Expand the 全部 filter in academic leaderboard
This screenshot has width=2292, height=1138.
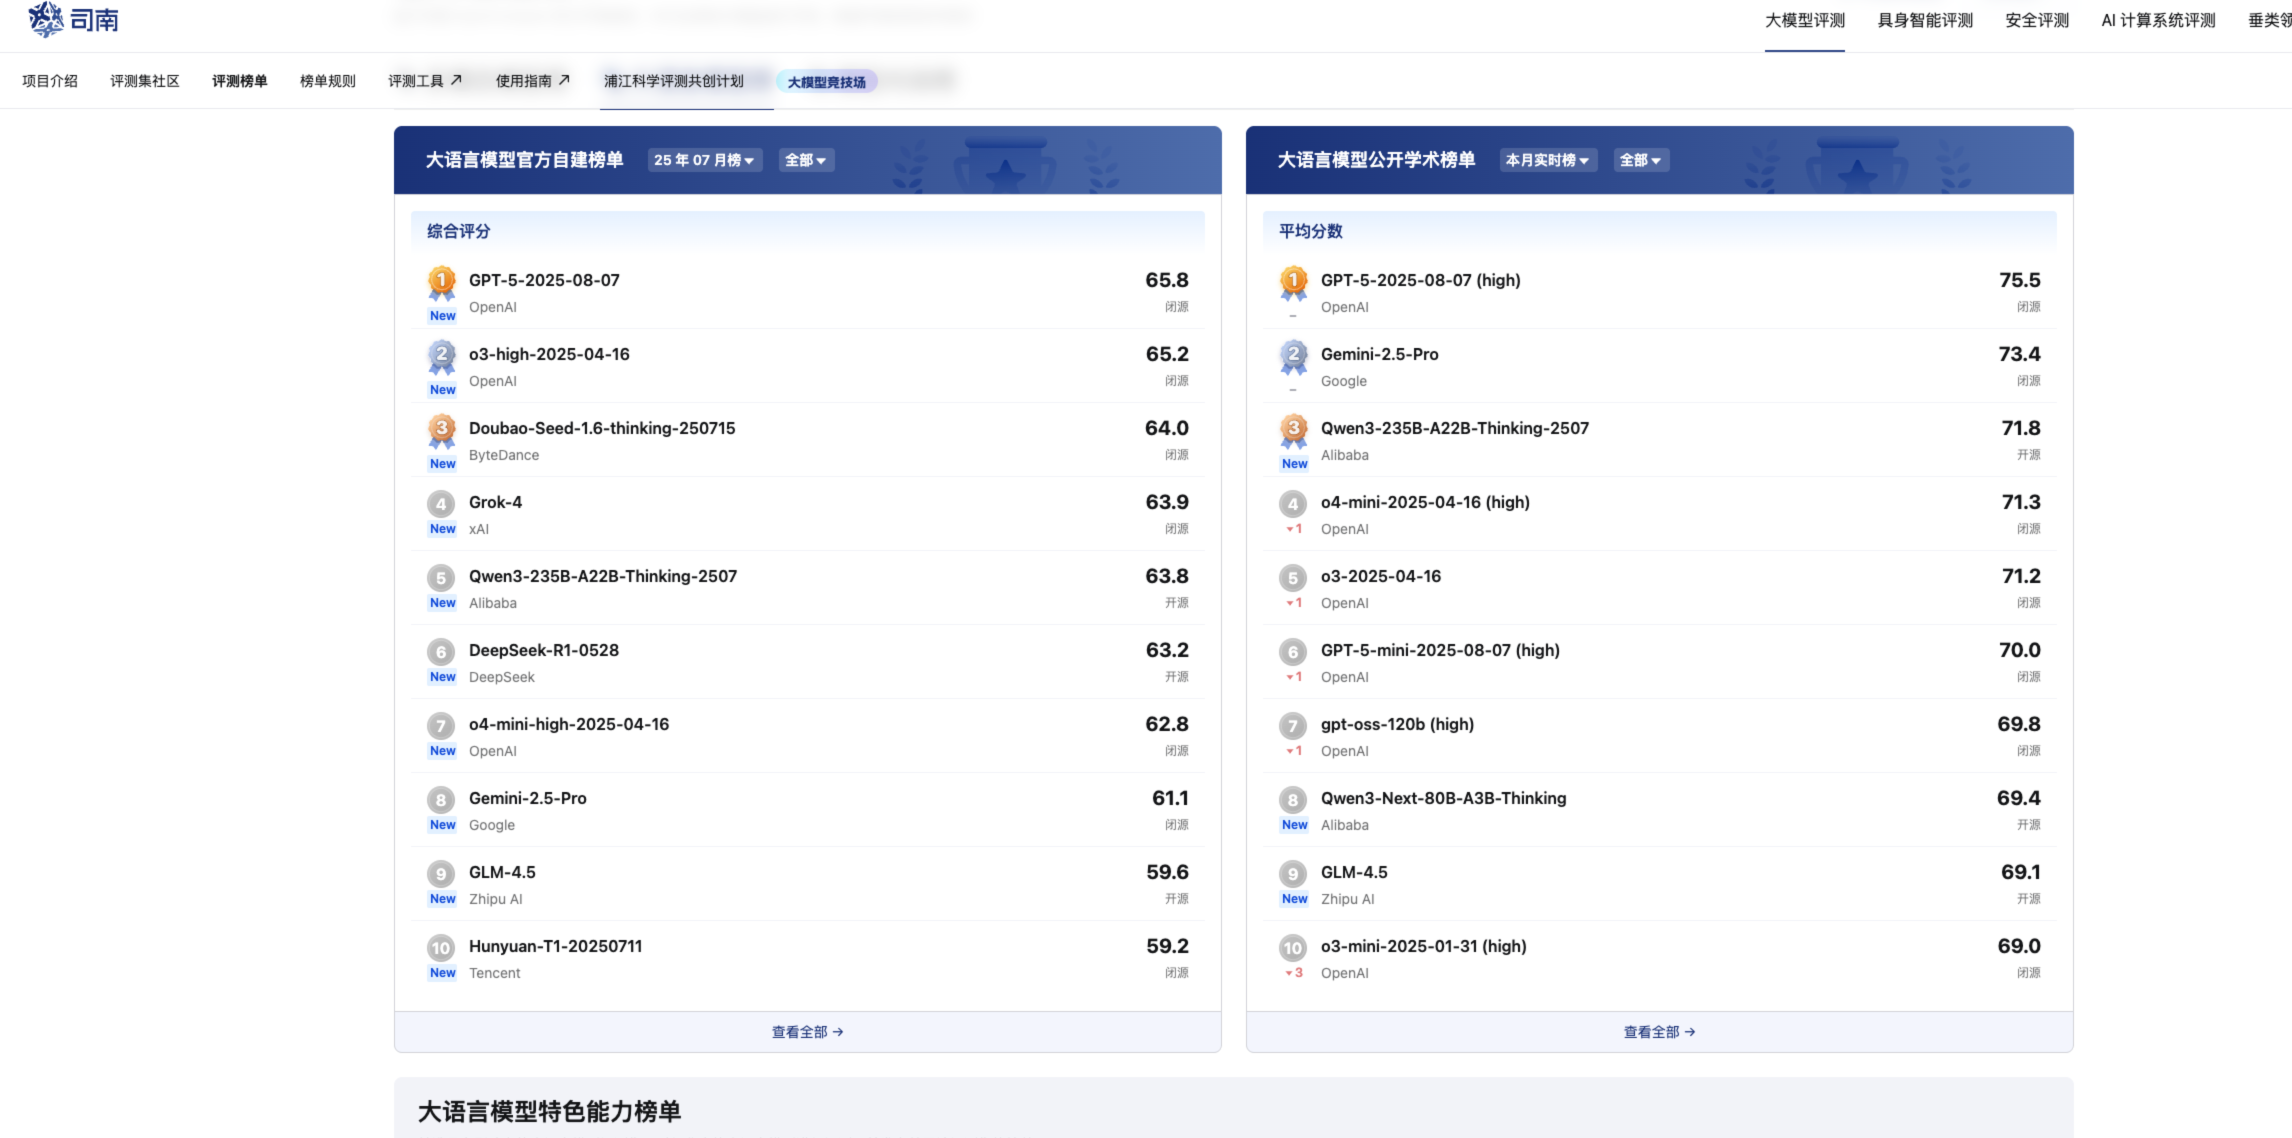(x=1640, y=160)
